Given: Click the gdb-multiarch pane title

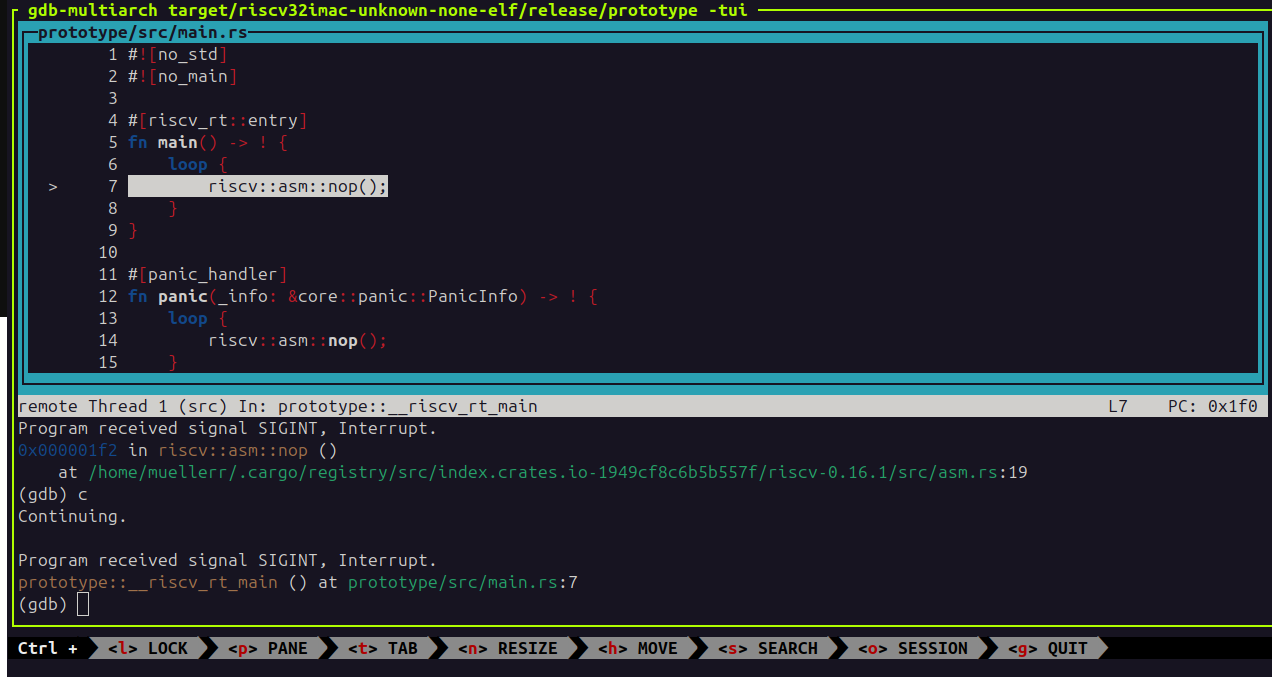Looking at the screenshot, I should (387, 11).
